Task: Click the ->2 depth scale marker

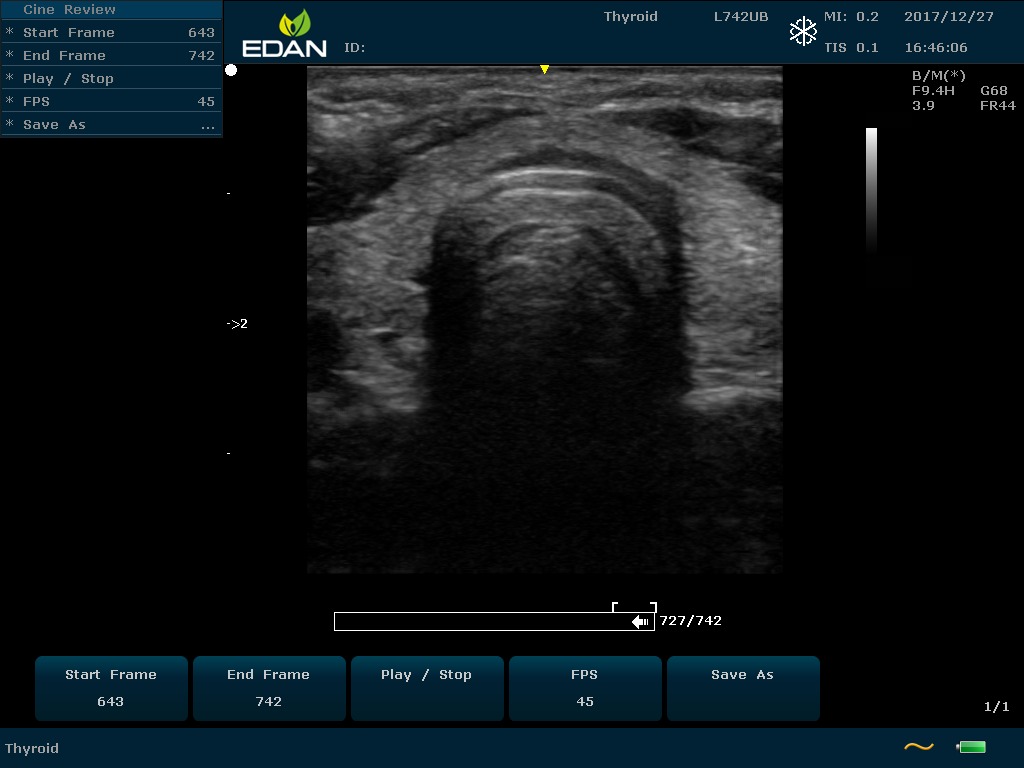Action: tap(237, 324)
